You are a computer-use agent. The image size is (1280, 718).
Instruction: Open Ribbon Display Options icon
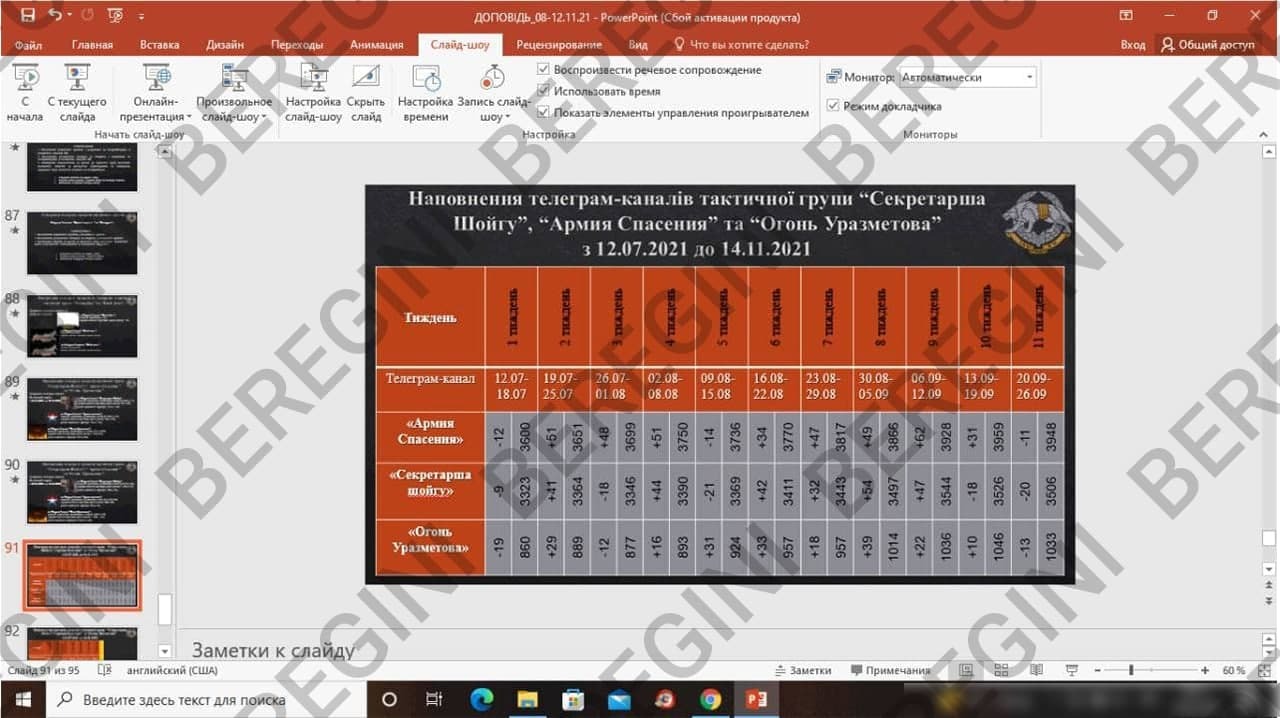click(x=1126, y=16)
